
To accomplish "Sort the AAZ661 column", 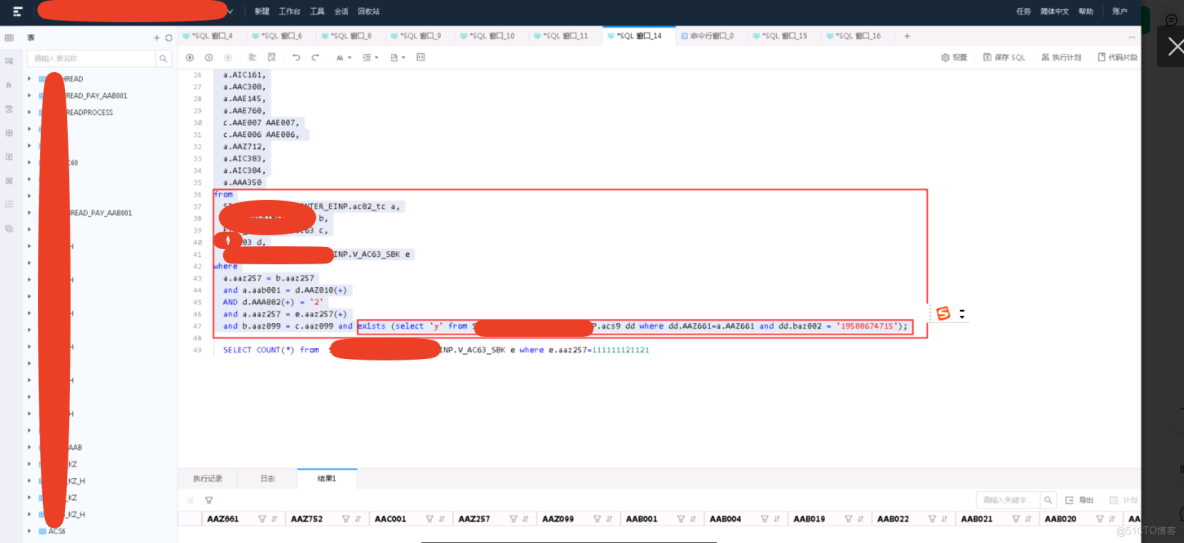I will [274, 519].
